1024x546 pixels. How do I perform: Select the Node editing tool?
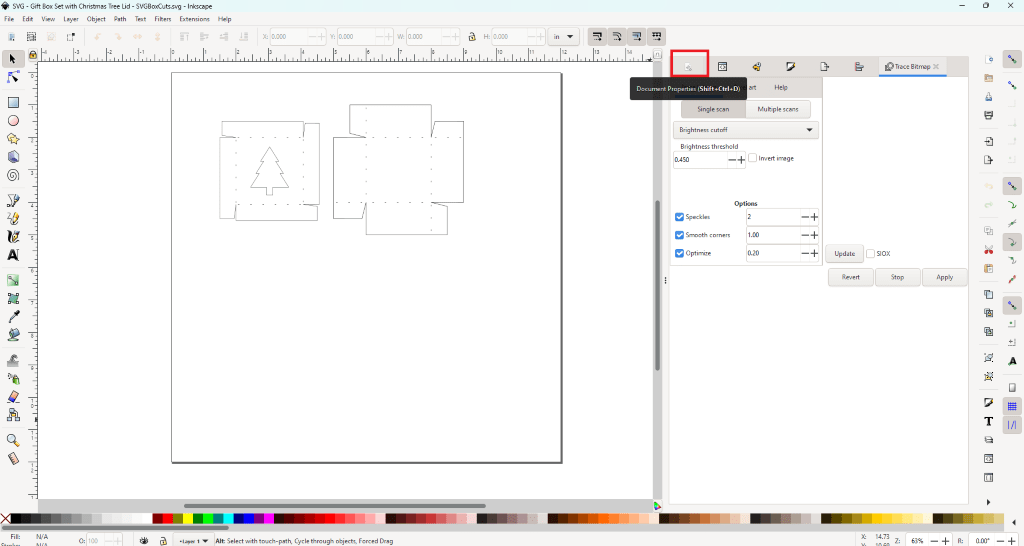click(x=13, y=77)
